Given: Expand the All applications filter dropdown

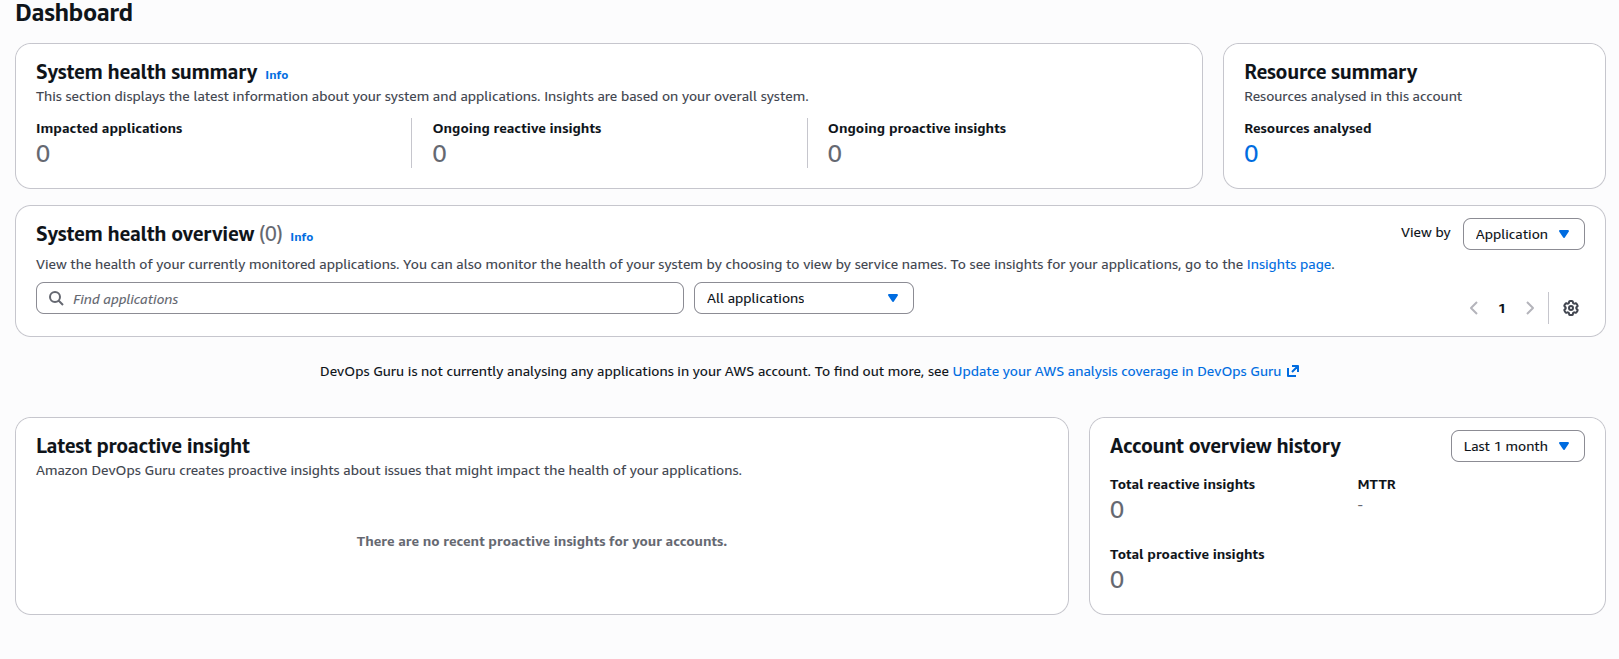Looking at the screenshot, I should click(803, 299).
